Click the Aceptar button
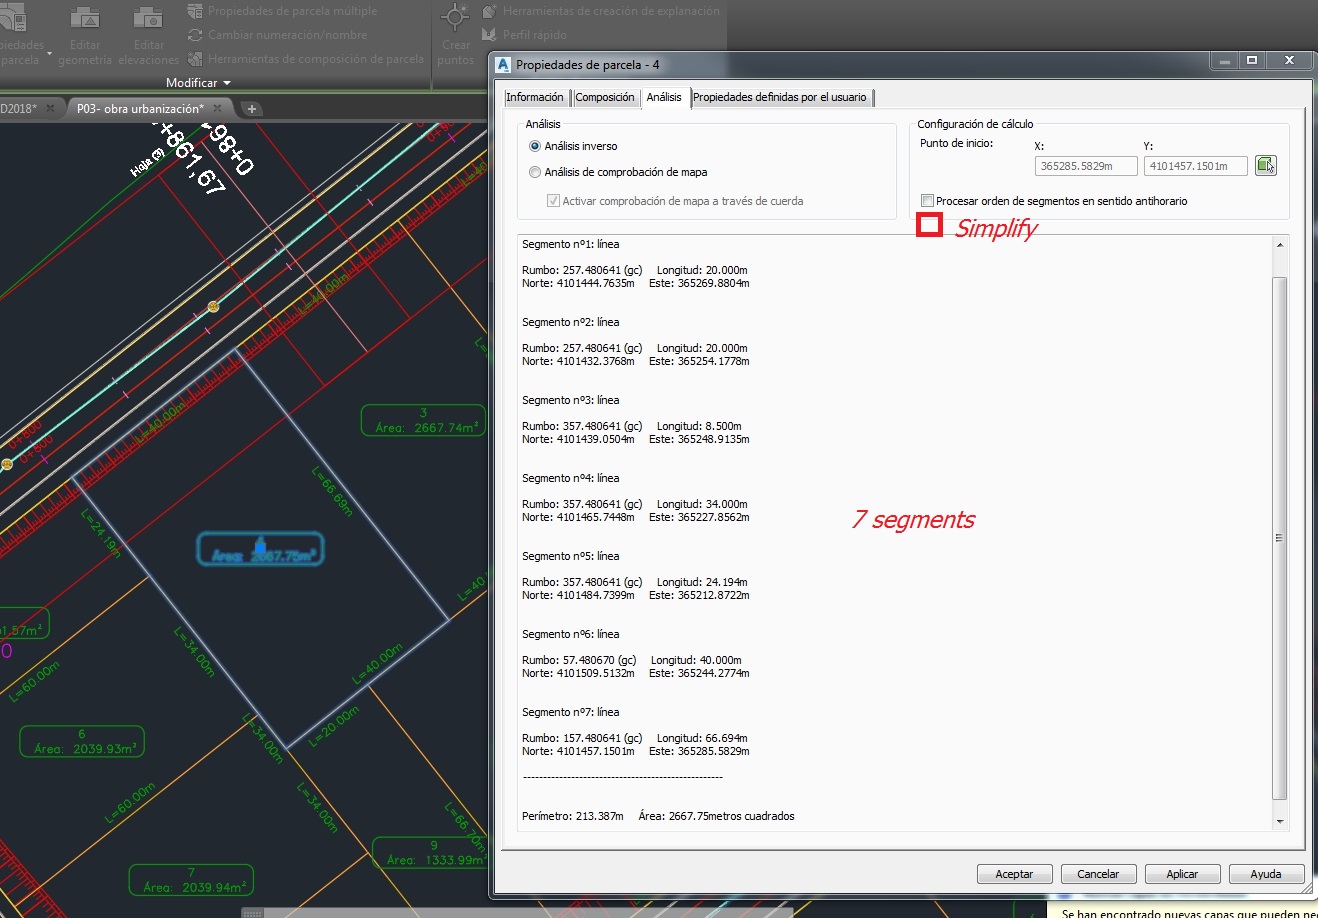This screenshot has height=918, width=1318. tap(1014, 874)
